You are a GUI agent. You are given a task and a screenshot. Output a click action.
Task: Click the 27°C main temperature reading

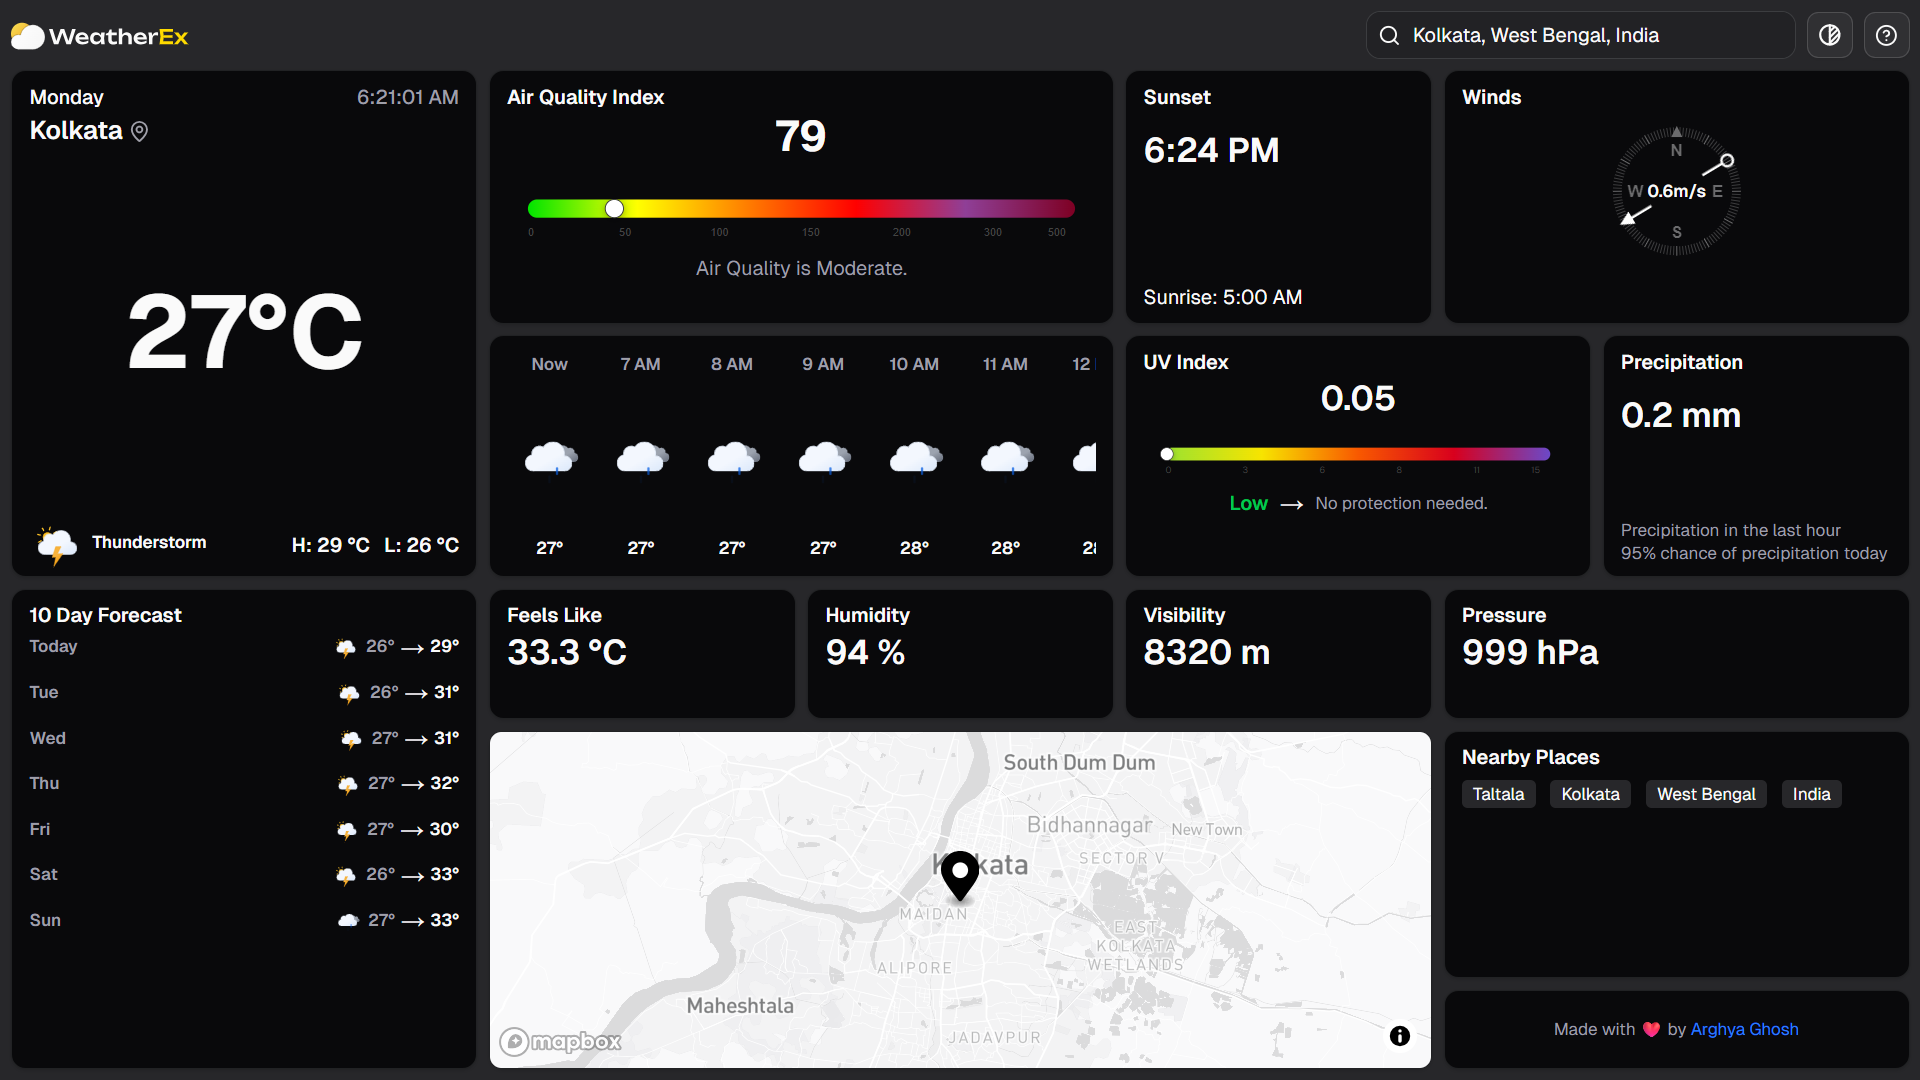point(245,332)
